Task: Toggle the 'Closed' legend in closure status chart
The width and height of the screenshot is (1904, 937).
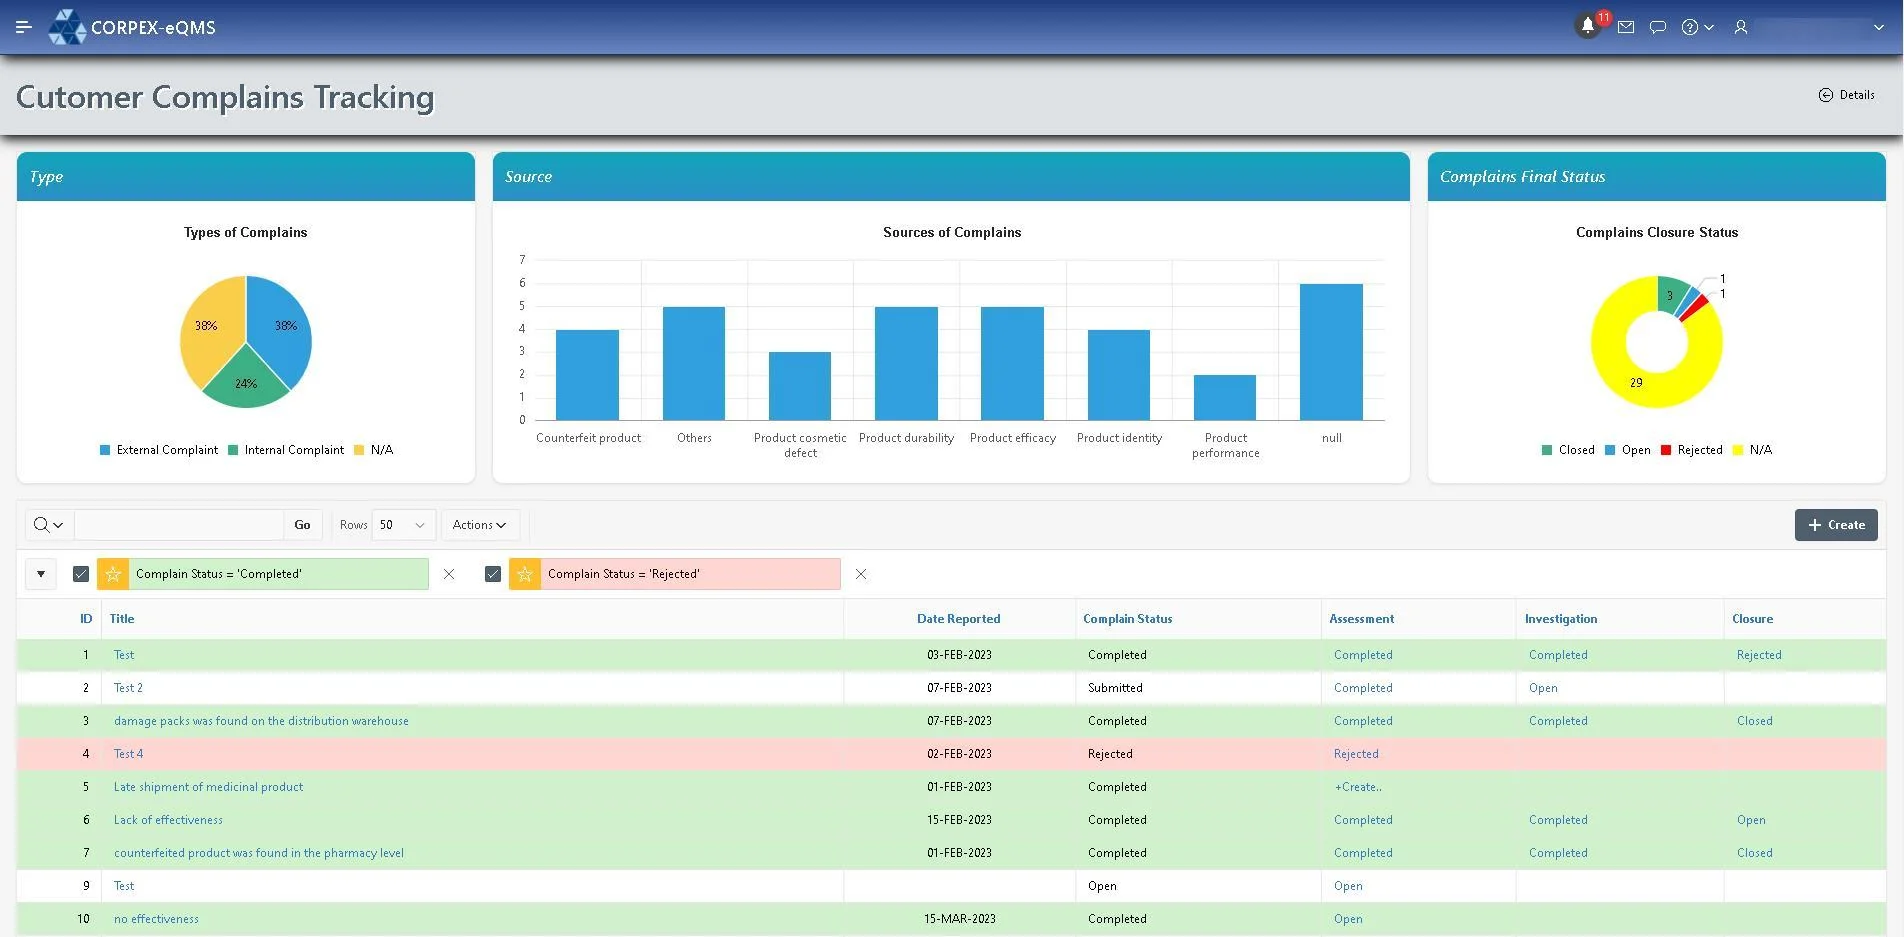Action: 1568,450
